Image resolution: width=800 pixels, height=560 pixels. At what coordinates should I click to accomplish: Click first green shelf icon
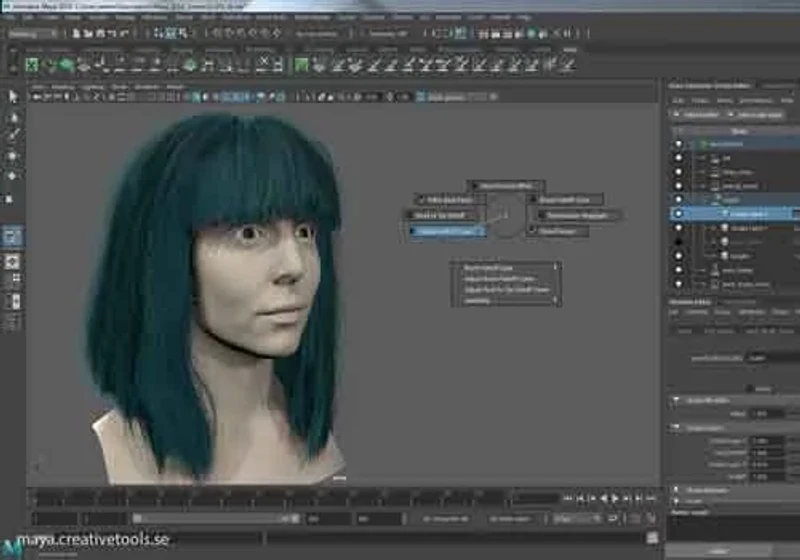[x=32, y=65]
